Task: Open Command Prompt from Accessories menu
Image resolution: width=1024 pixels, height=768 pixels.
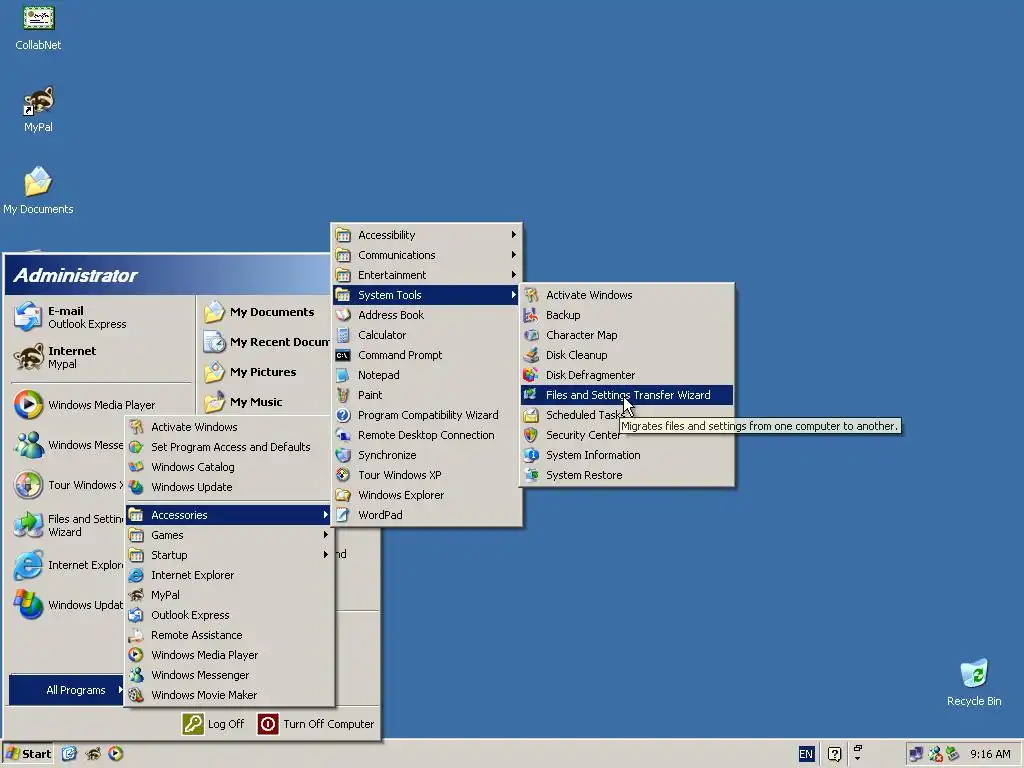Action: click(426, 355)
